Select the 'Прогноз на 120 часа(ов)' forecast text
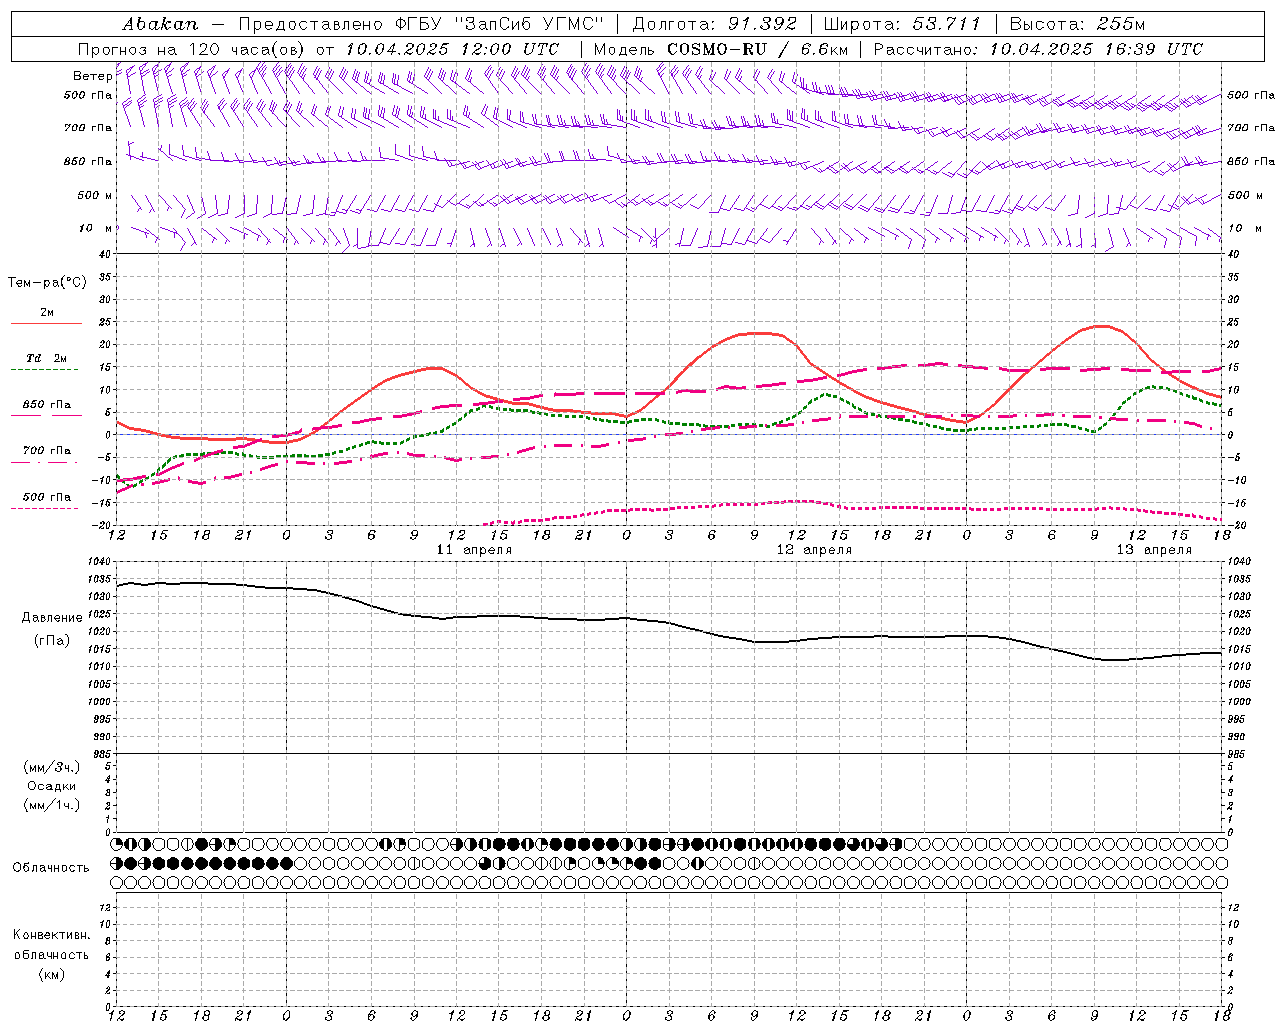 192,49
